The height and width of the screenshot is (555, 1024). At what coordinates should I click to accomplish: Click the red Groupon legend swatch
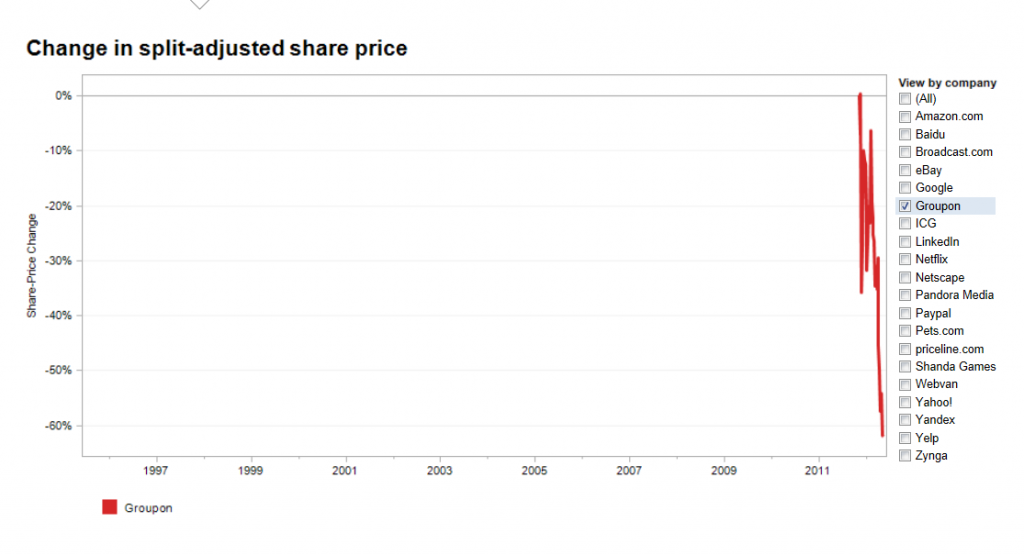[x=110, y=508]
